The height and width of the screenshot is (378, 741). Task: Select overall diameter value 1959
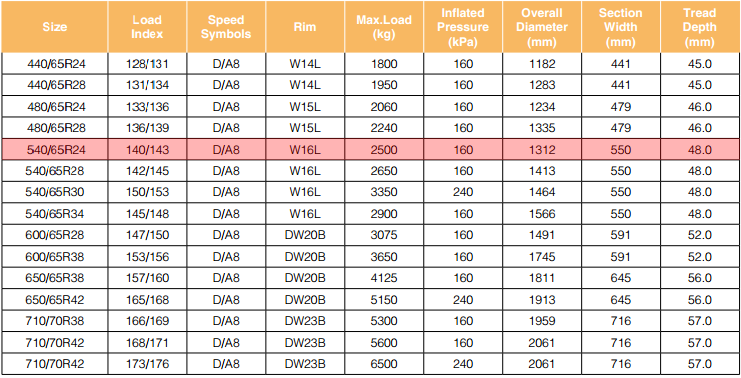[542, 321]
